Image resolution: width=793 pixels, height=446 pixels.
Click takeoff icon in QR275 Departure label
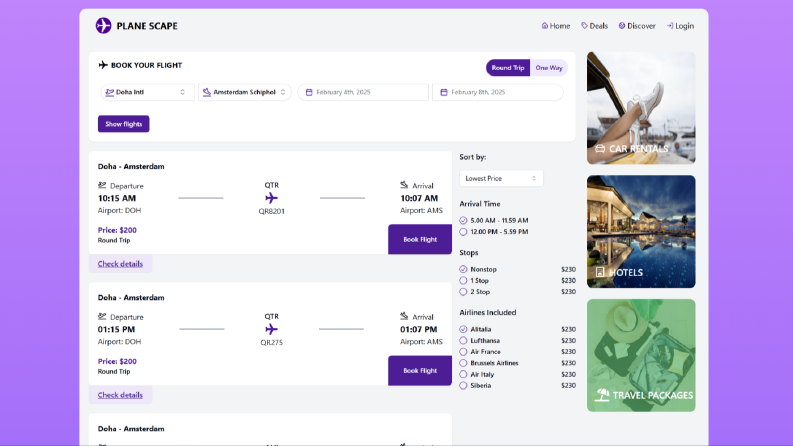point(102,317)
